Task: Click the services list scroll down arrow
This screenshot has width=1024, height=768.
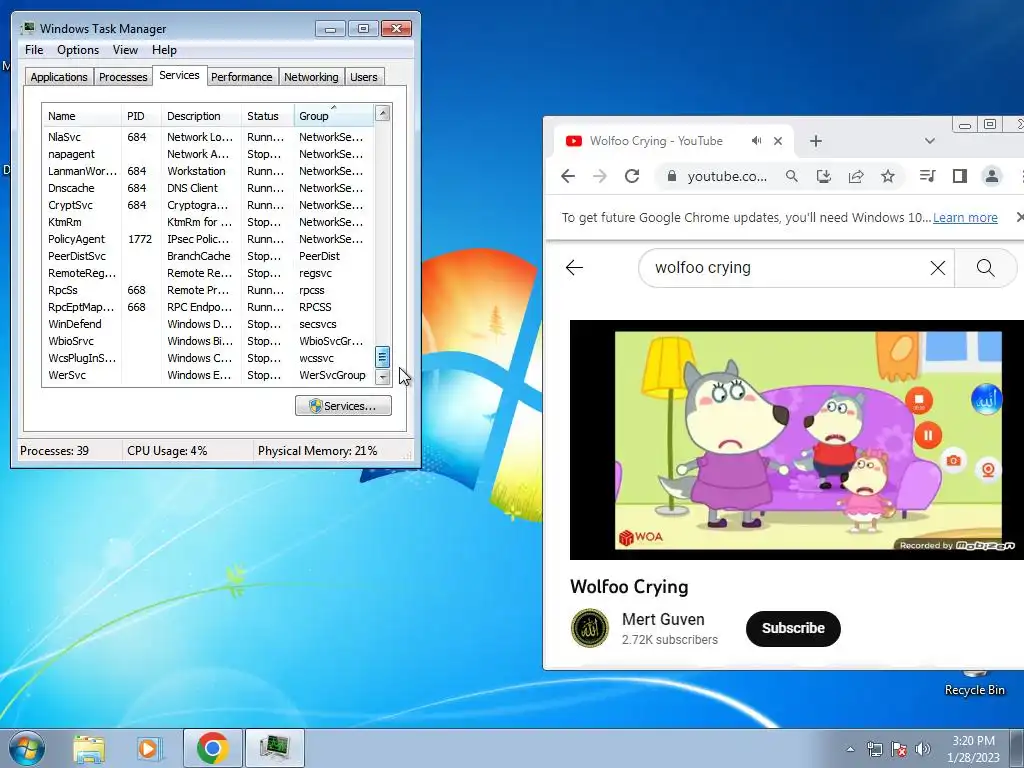Action: click(383, 377)
